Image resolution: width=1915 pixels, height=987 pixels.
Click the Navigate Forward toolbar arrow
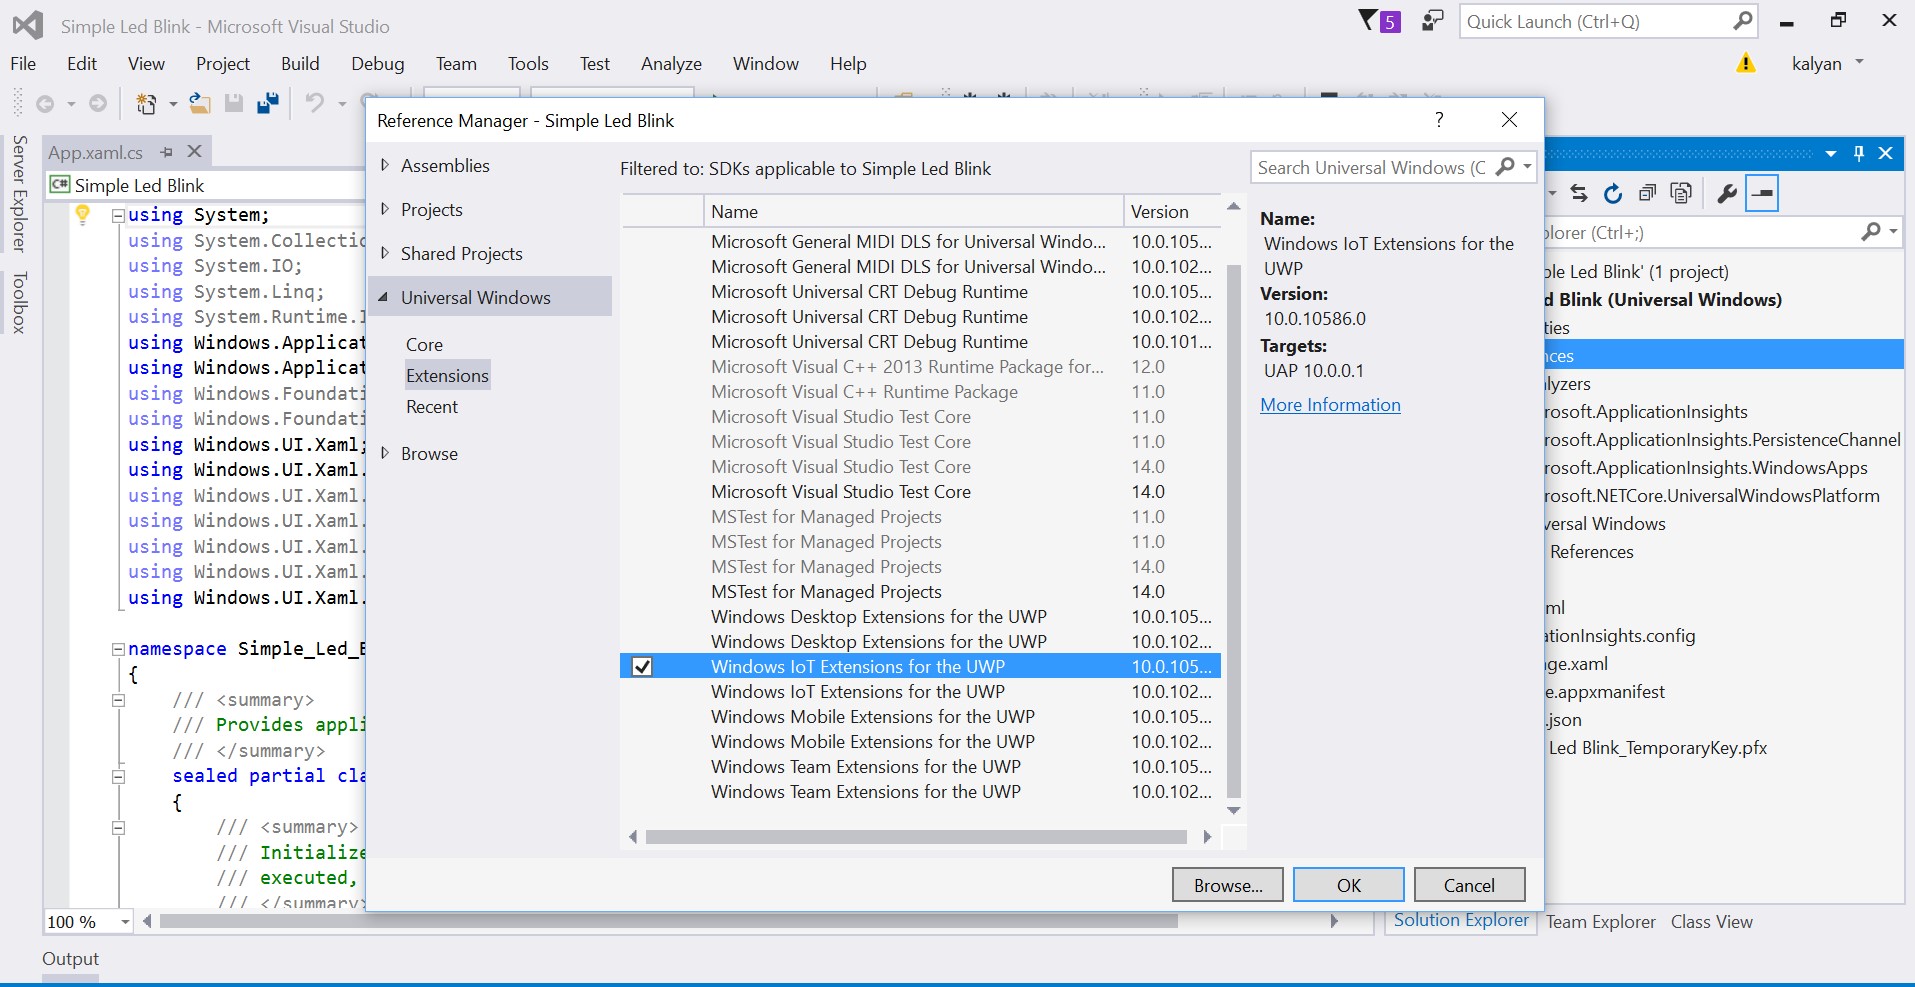click(97, 103)
